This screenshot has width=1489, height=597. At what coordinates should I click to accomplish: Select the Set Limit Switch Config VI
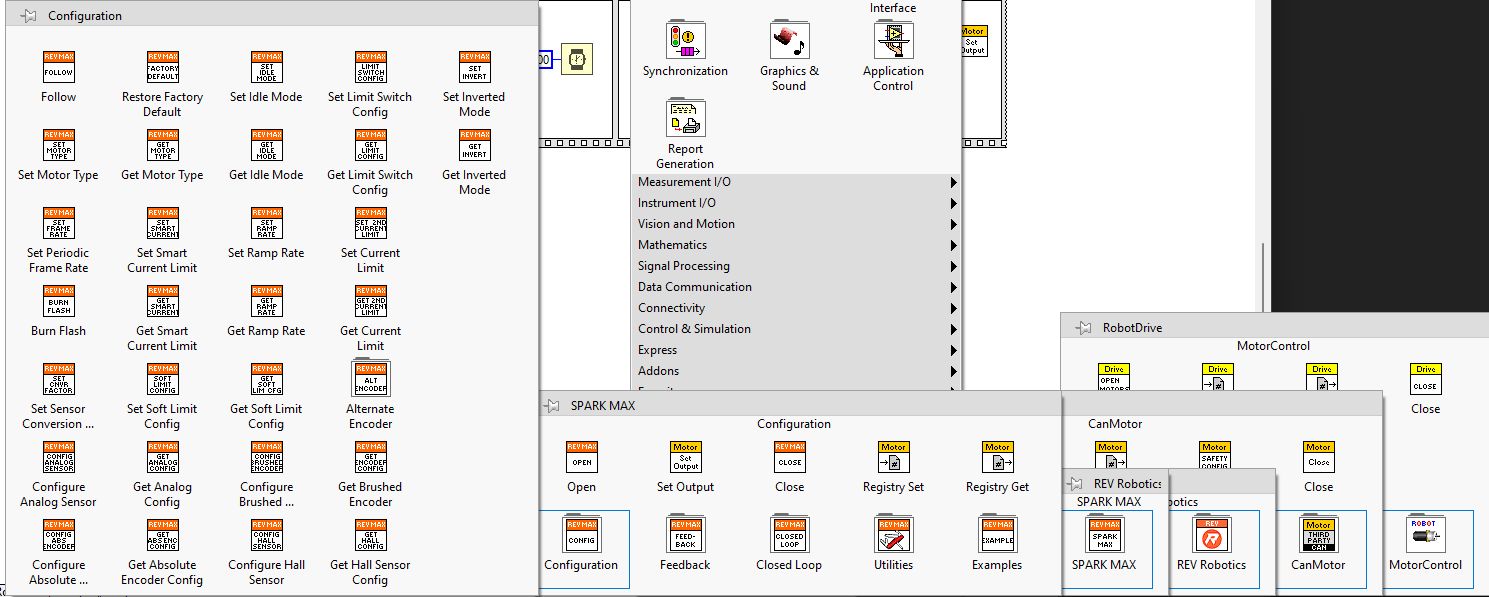(x=371, y=67)
